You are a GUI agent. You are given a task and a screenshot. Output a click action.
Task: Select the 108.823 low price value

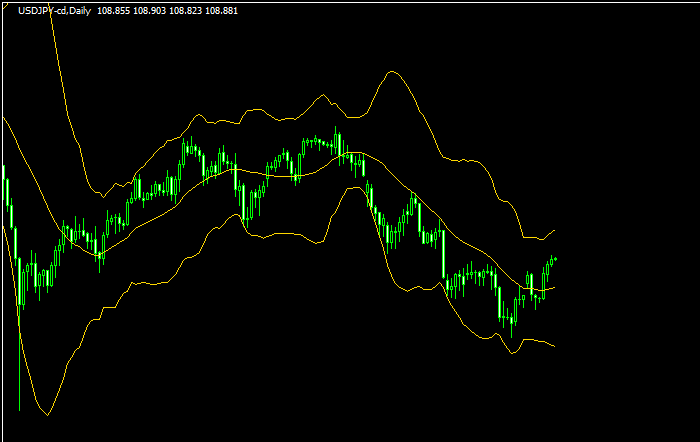click(185, 11)
